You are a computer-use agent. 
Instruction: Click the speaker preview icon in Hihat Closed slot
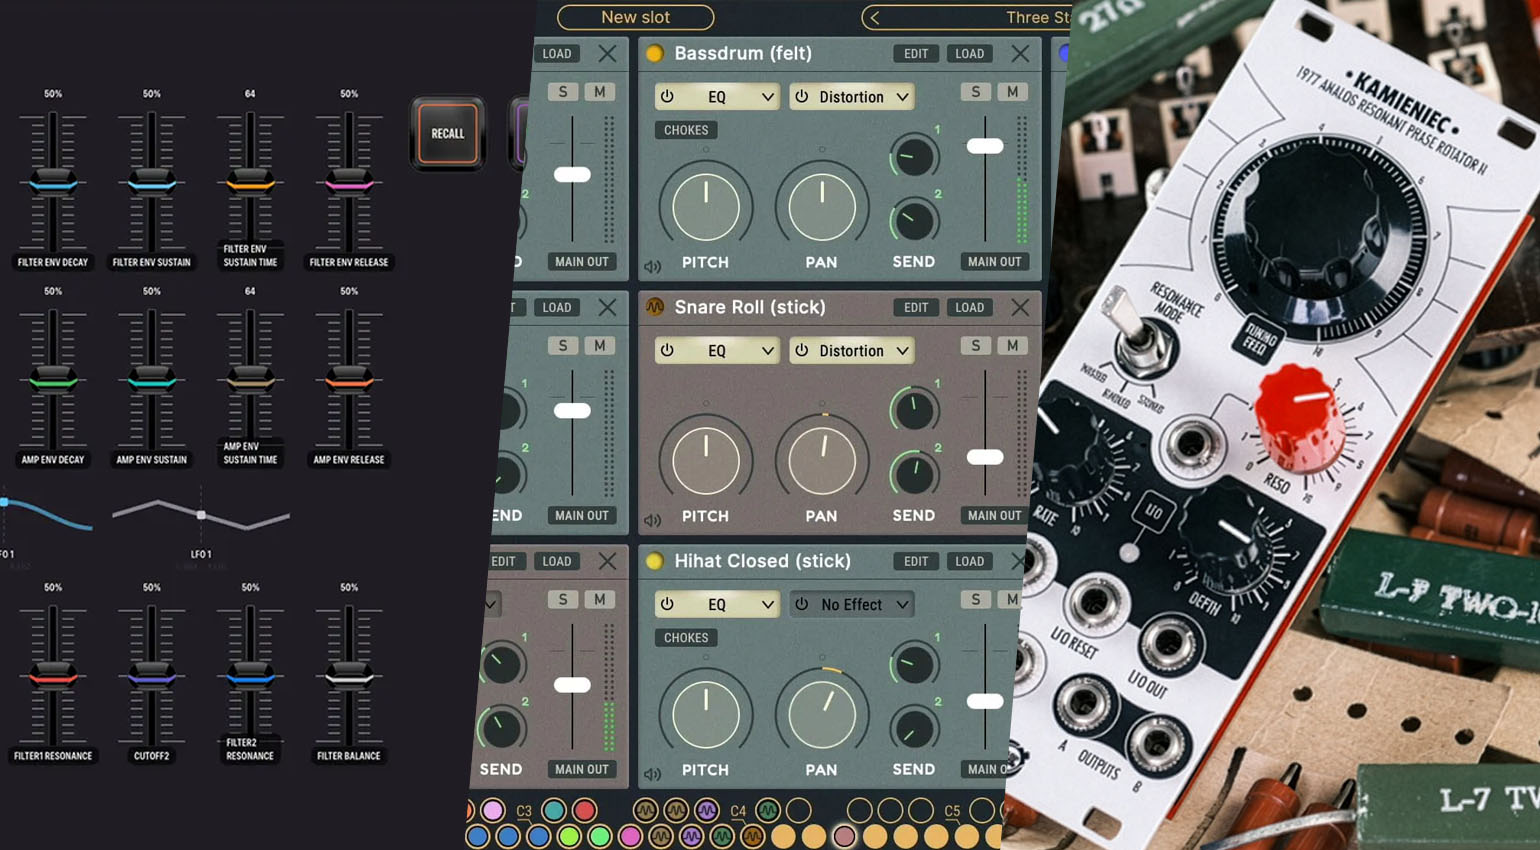653,774
